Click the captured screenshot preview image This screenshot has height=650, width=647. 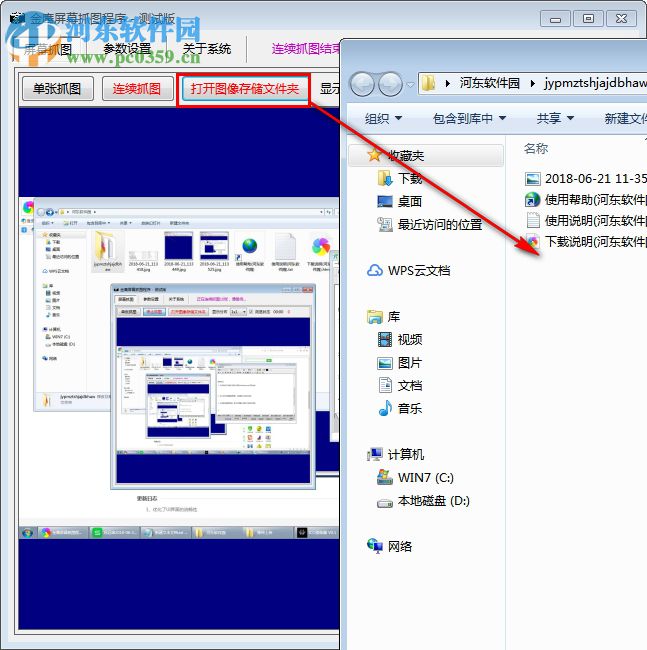tap(179, 369)
